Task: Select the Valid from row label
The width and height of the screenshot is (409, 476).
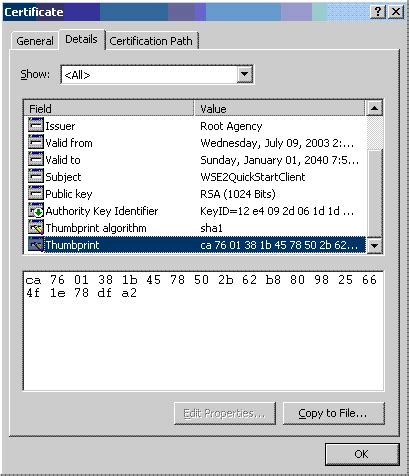Action: pyautogui.click(x=69, y=143)
